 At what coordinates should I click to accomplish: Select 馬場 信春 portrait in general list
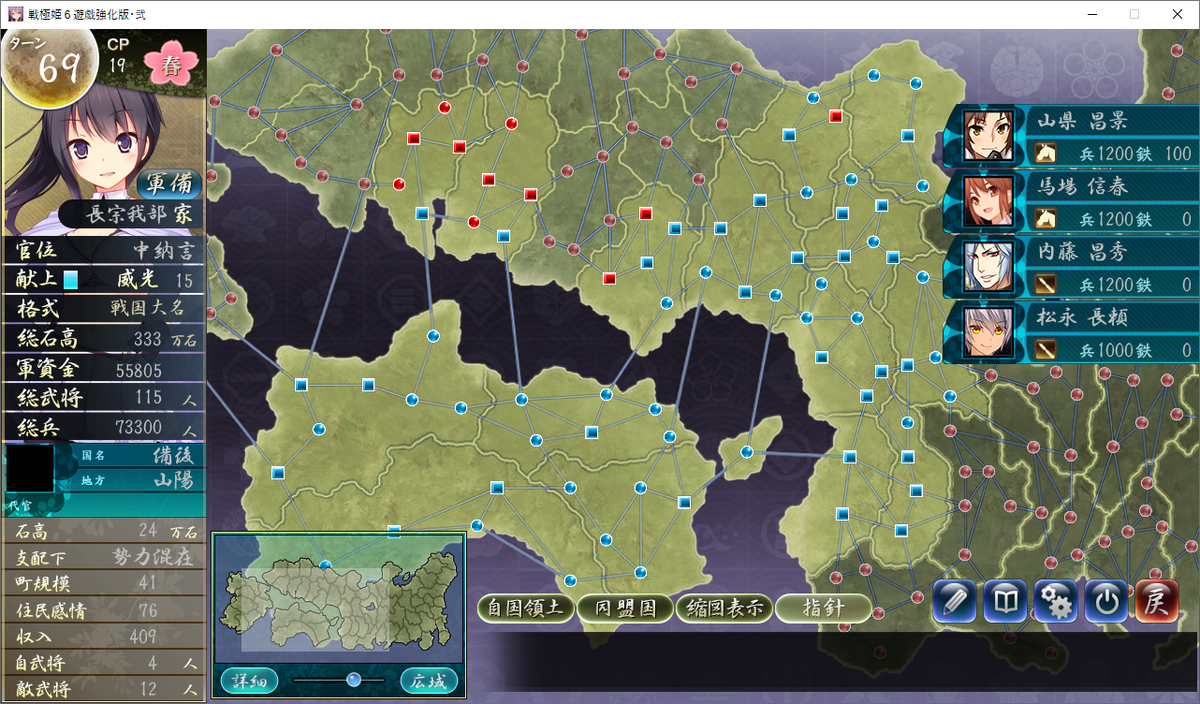988,200
